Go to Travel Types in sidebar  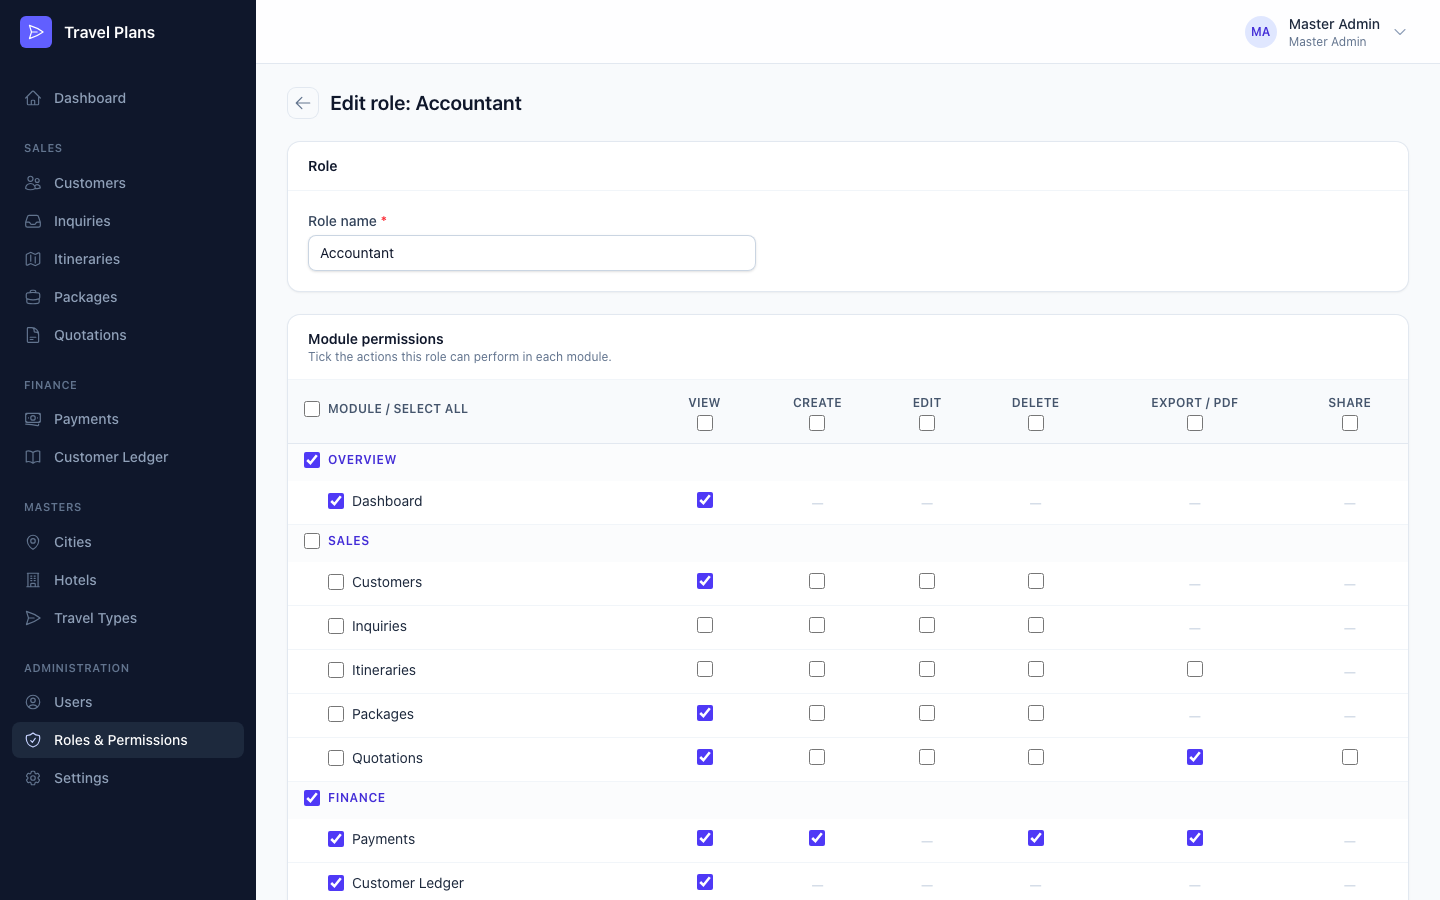[128, 618]
